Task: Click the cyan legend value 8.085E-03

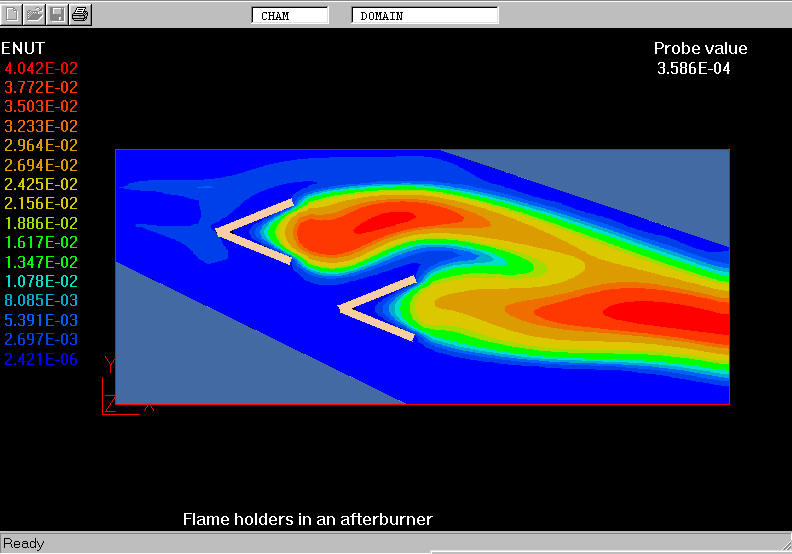Action: coord(41,300)
